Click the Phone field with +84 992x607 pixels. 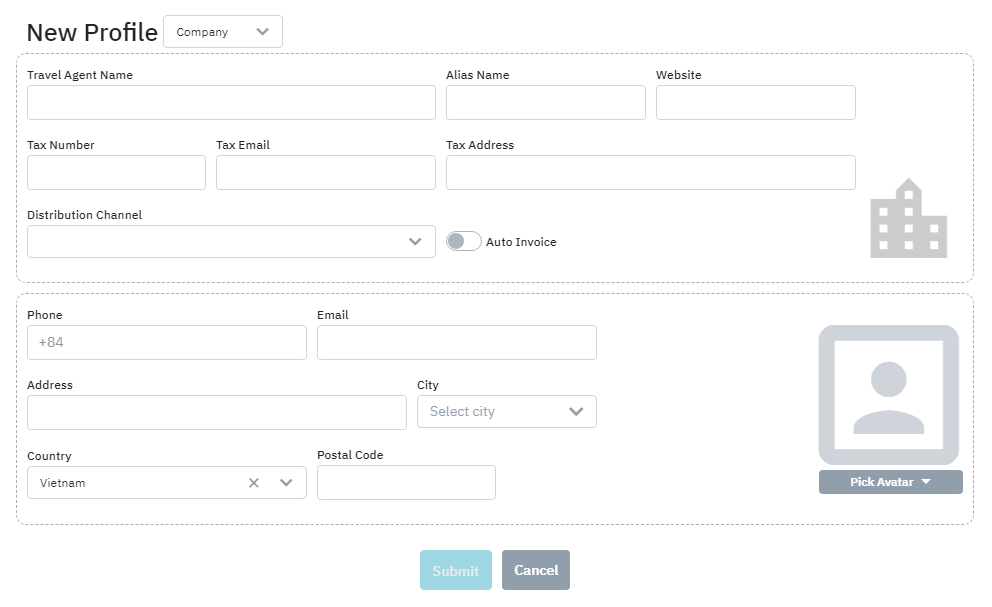tap(166, 343)
